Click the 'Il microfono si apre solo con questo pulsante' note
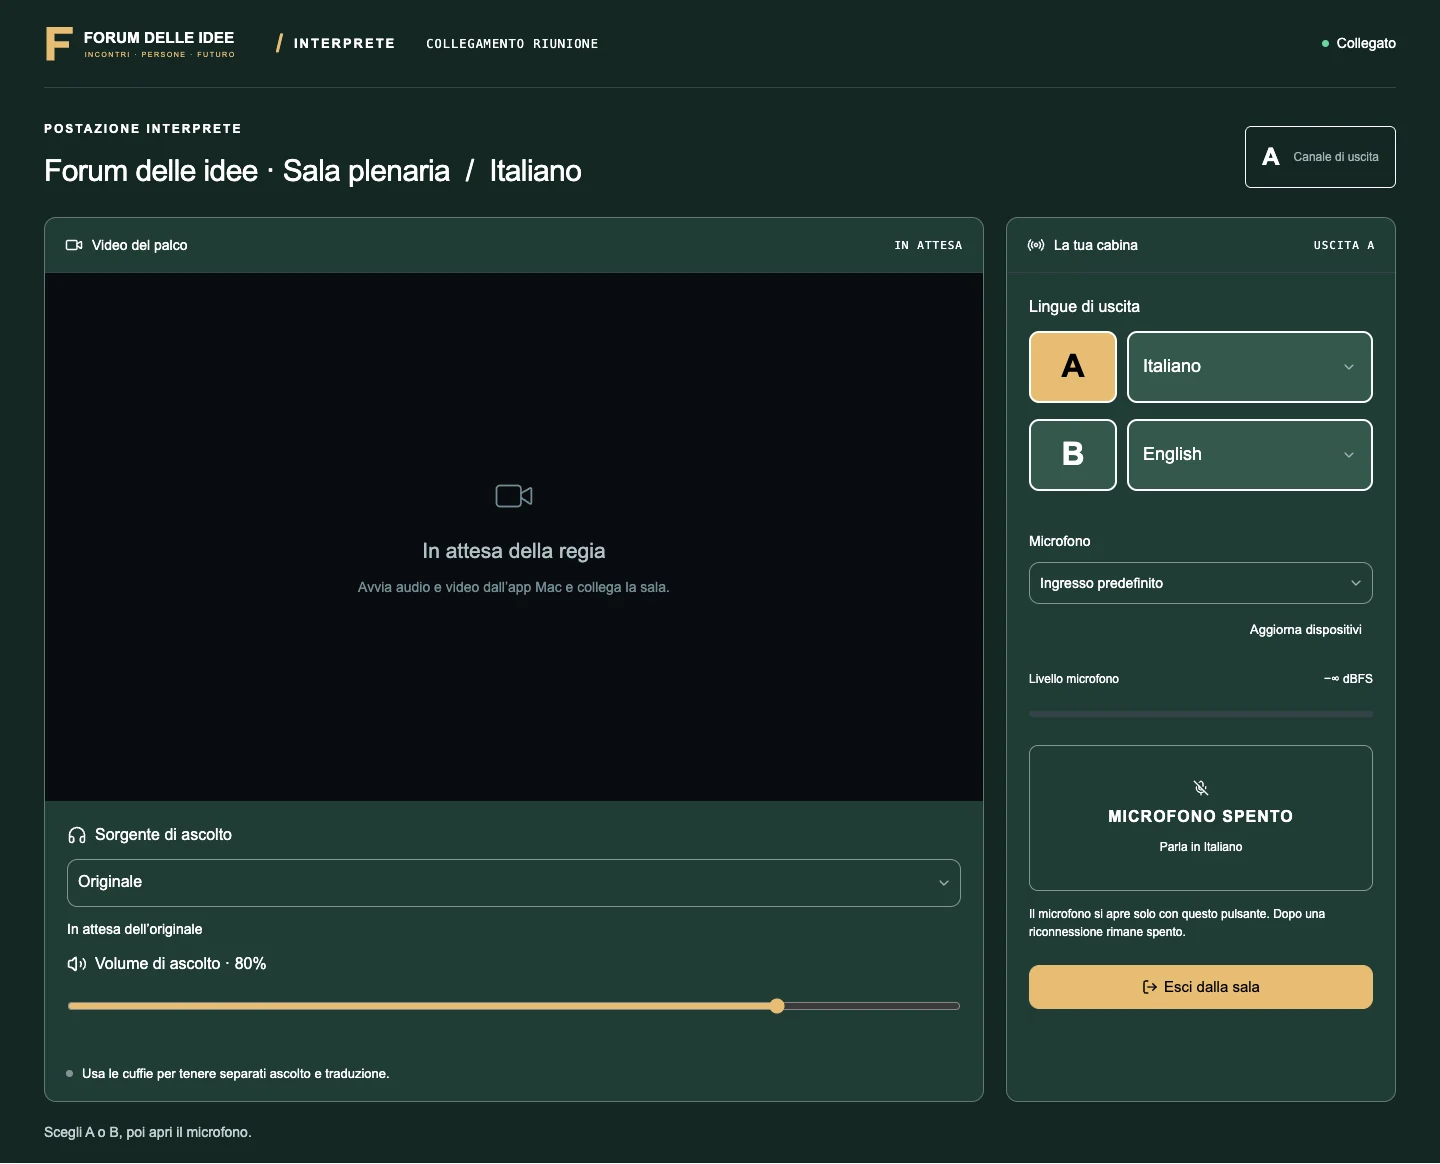This screenshot has width=1440, height=1164. pos(1177,923)
